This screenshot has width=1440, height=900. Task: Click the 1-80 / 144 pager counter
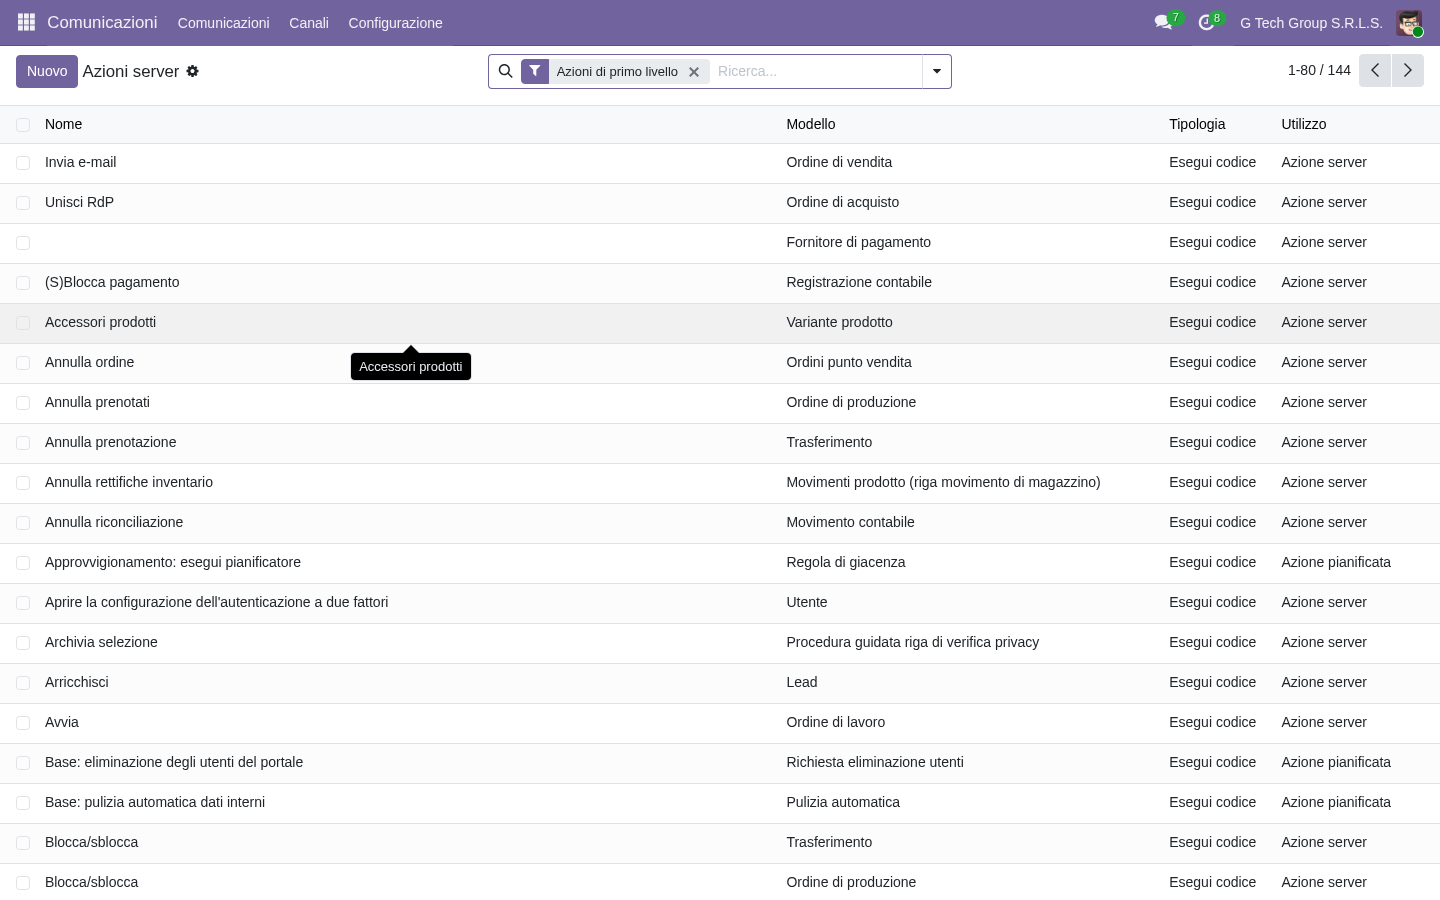coord(1319,70)
